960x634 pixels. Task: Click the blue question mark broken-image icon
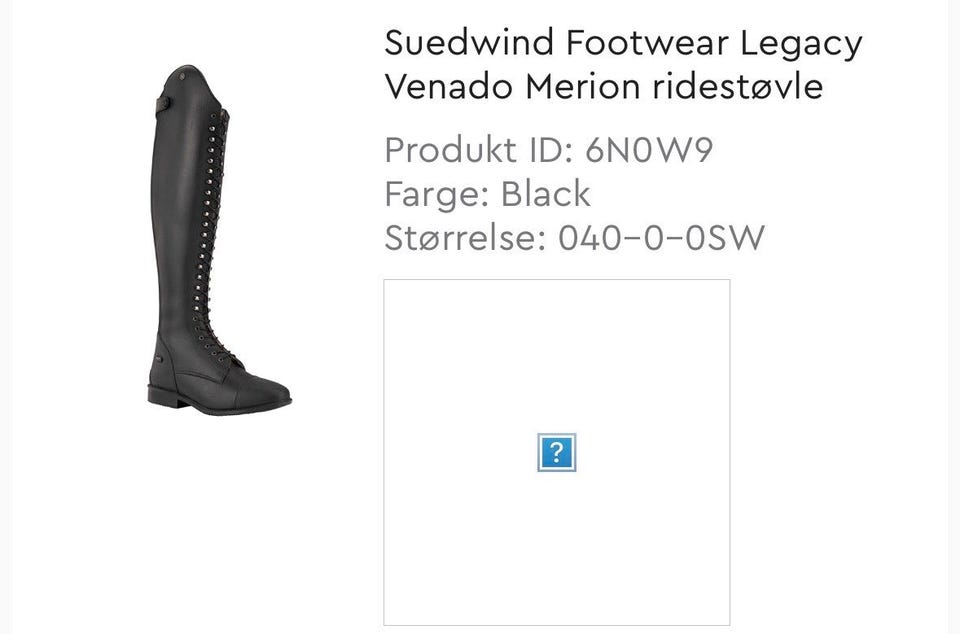tap(557, 453)
